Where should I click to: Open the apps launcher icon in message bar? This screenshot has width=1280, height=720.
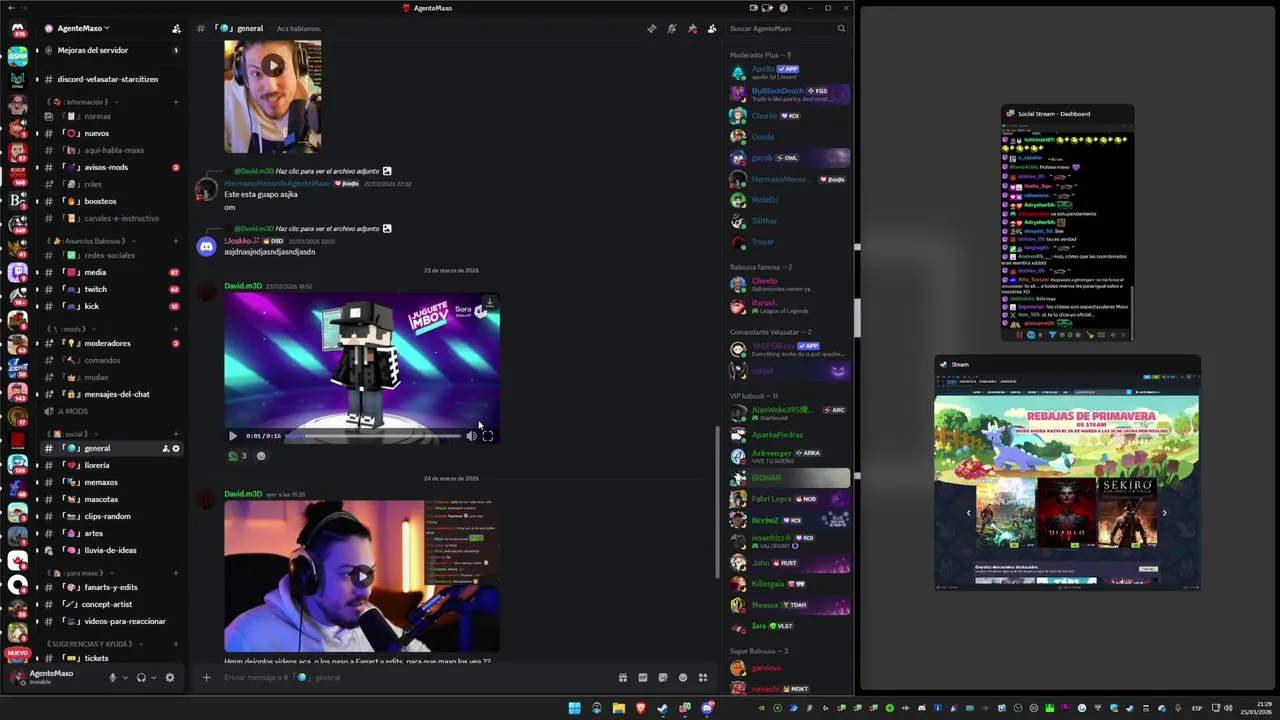(703, 677)
